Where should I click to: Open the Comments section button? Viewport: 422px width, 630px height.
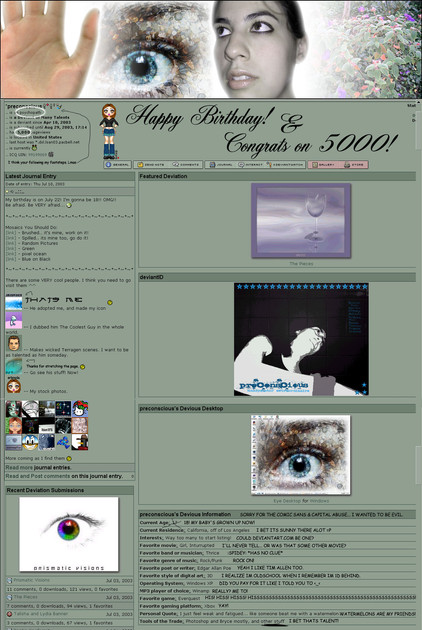tap(185, 165)
